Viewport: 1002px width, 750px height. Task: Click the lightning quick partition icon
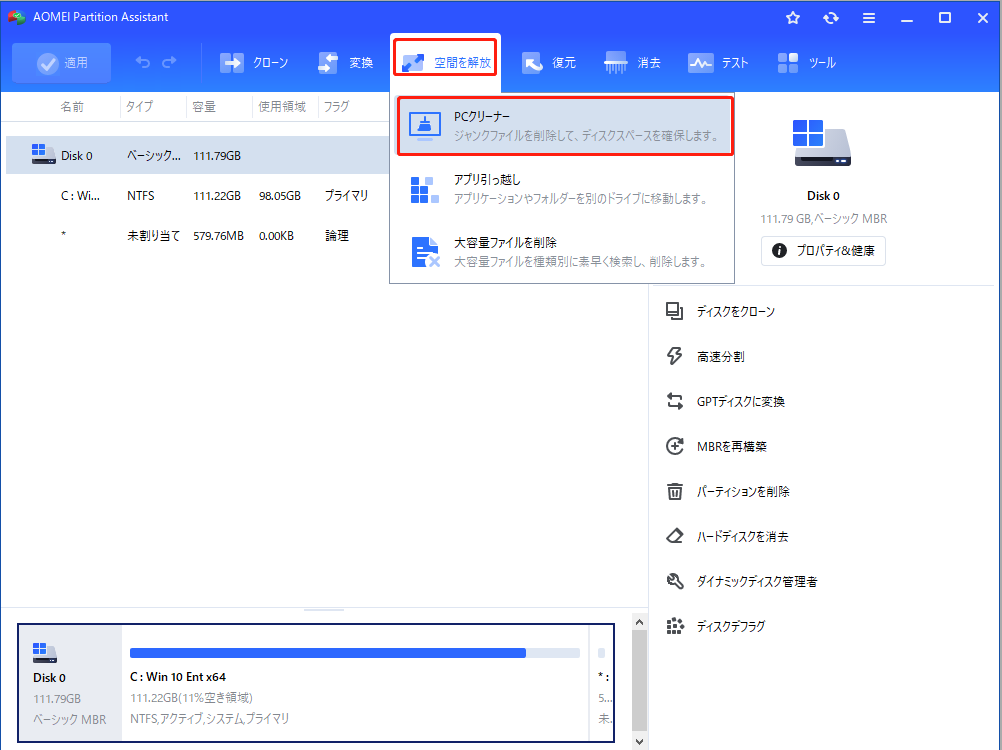point(675,356)
